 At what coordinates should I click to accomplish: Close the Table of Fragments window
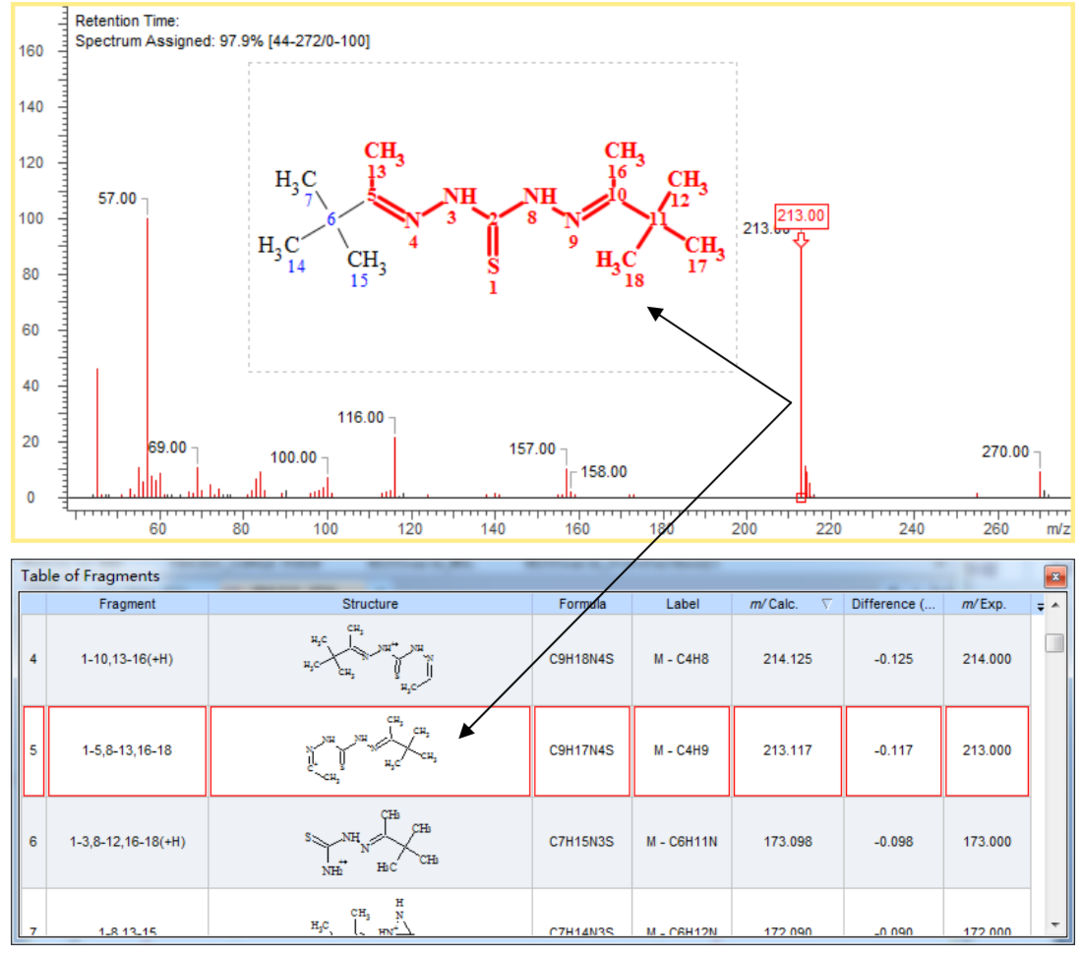click(x=1055, y=576)
